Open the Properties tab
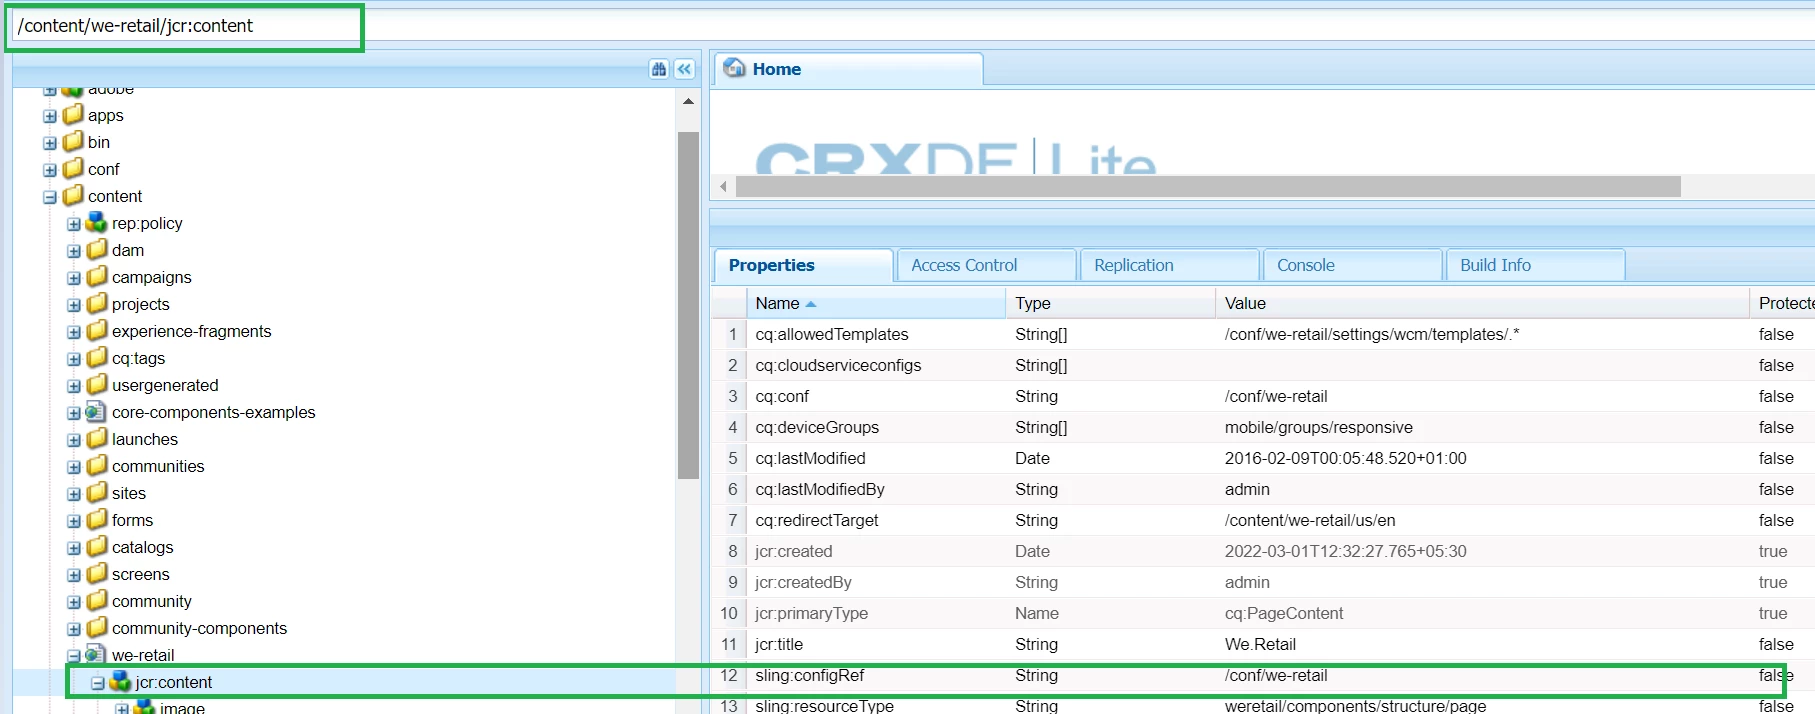Image resolution: width=1815 pixels, height=714 pixels. [x=803, y=265]
